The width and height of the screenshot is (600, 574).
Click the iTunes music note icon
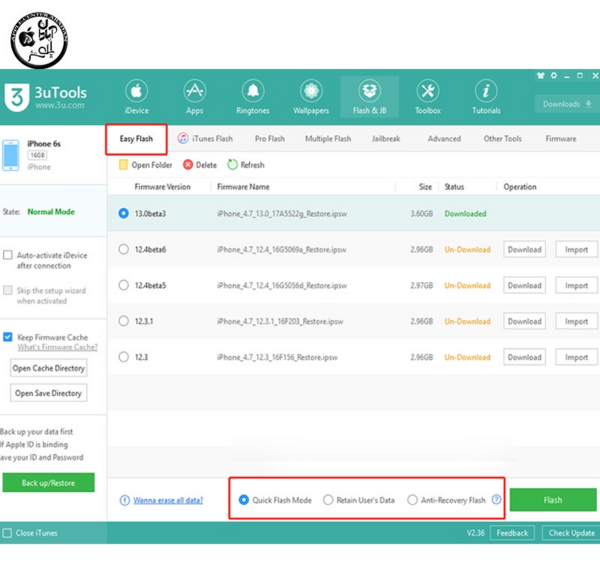pos(183,138)
